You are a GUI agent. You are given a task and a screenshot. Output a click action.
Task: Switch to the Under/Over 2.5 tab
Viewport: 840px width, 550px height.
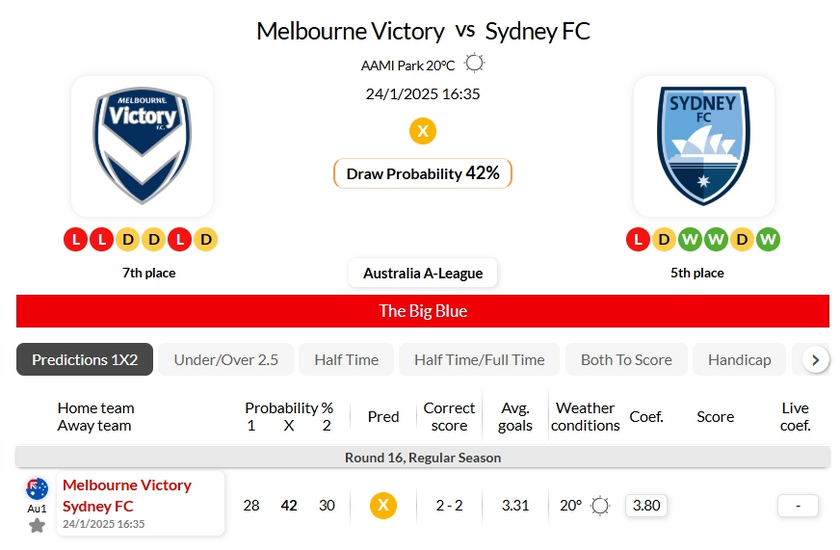click(226, 360)
